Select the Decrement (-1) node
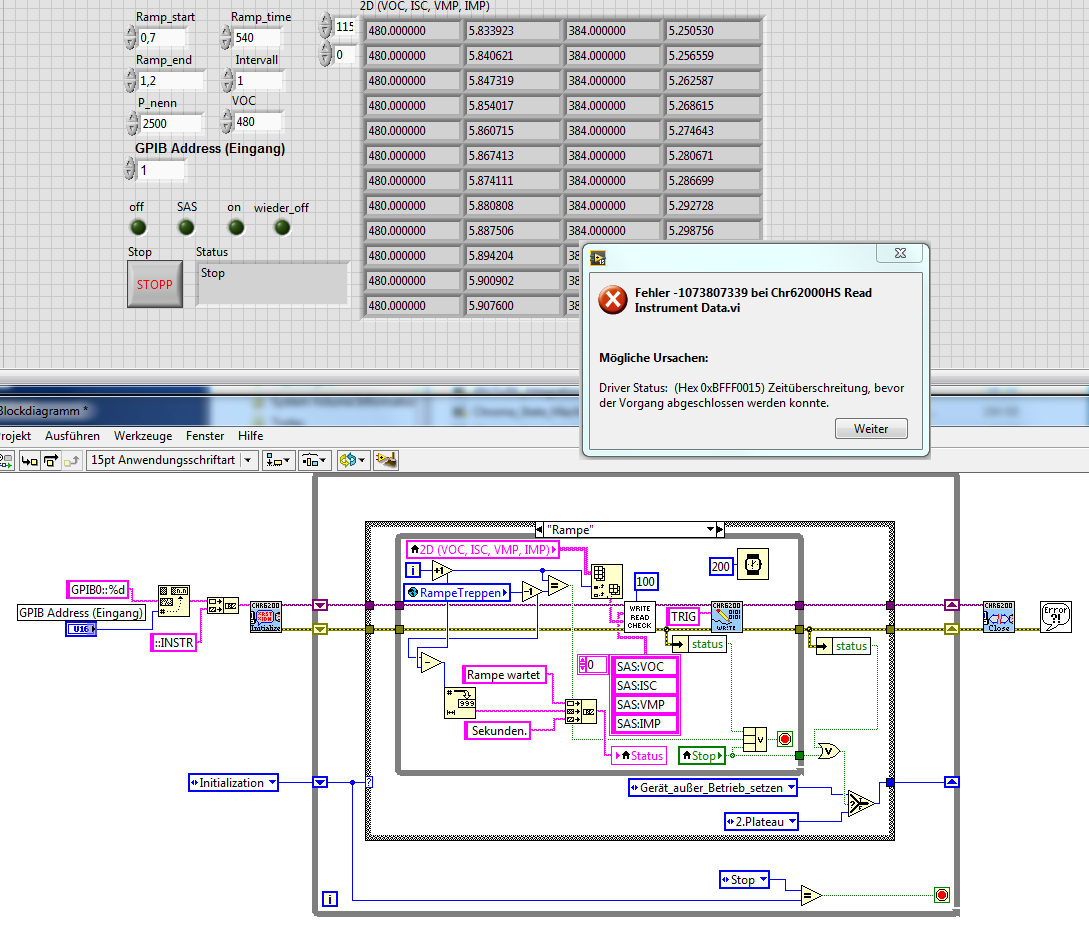Screen dimensions: 1089x933 click(x=532, y=592)
